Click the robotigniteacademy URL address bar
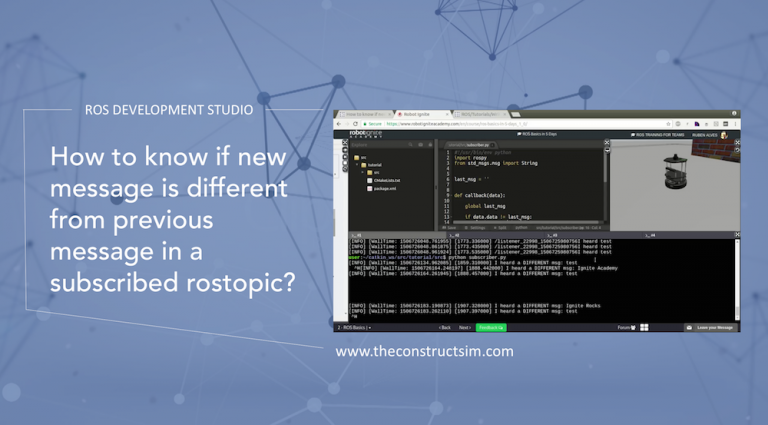Screen dimensions: 768x425 point(519,124)
